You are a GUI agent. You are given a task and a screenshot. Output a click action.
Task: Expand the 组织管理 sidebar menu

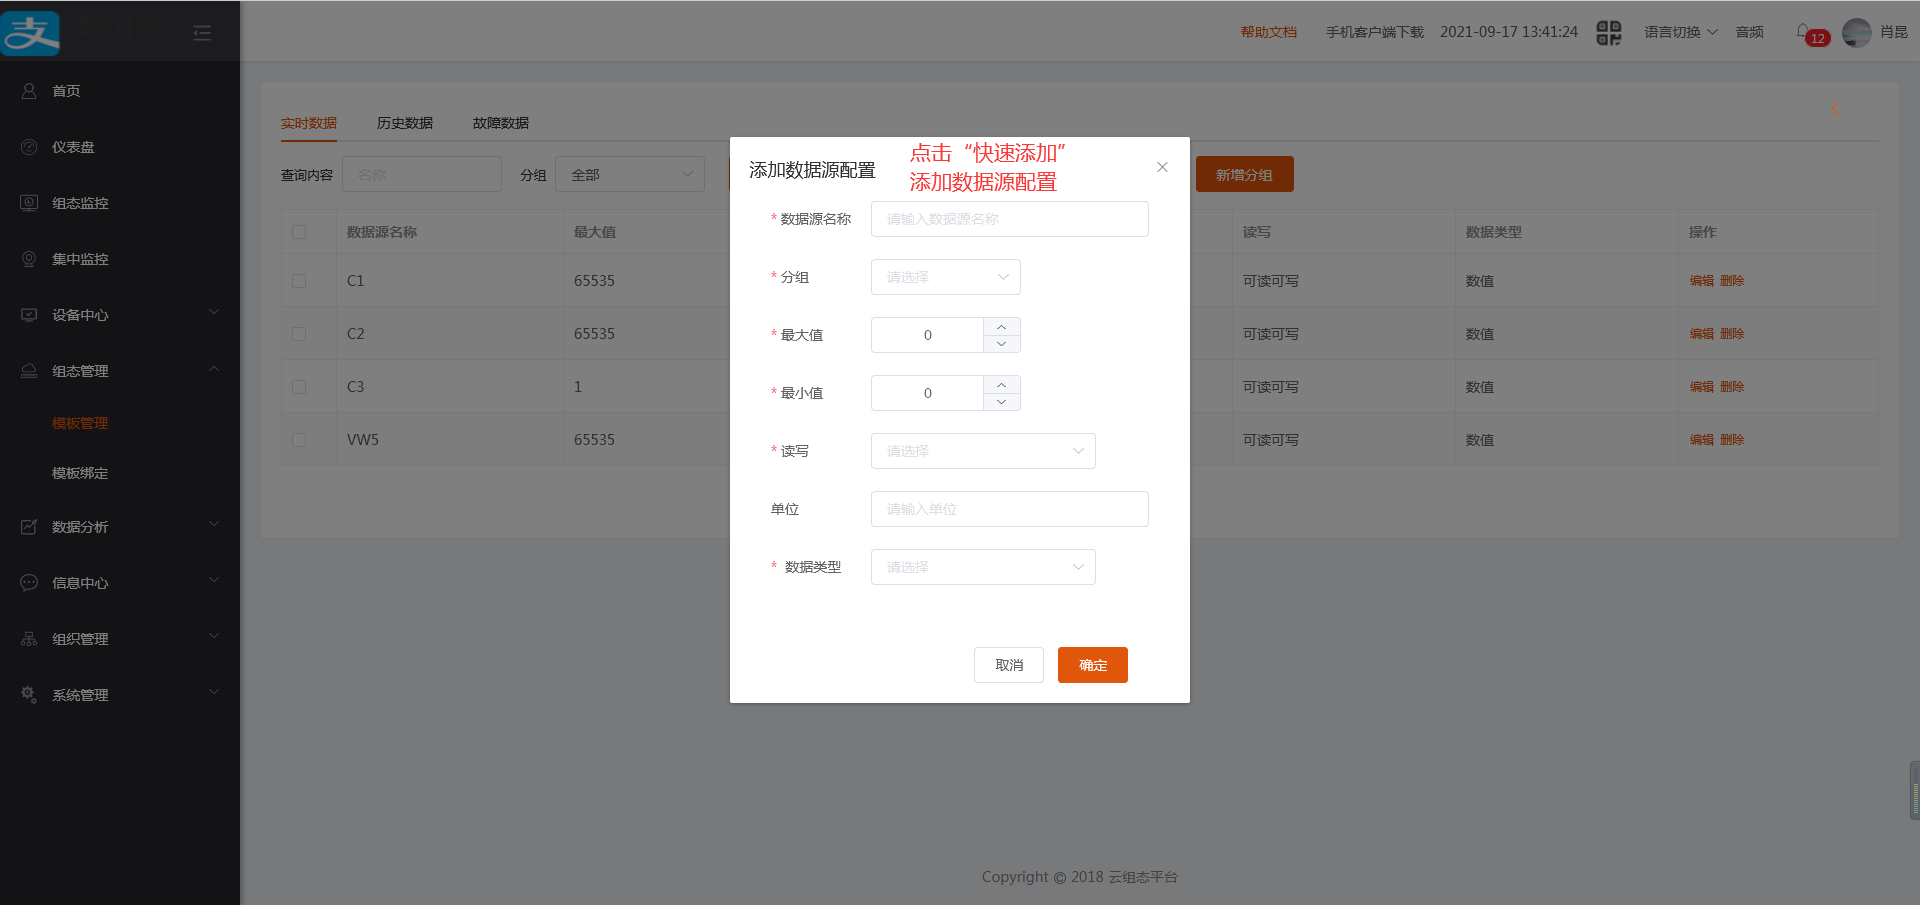214,637
